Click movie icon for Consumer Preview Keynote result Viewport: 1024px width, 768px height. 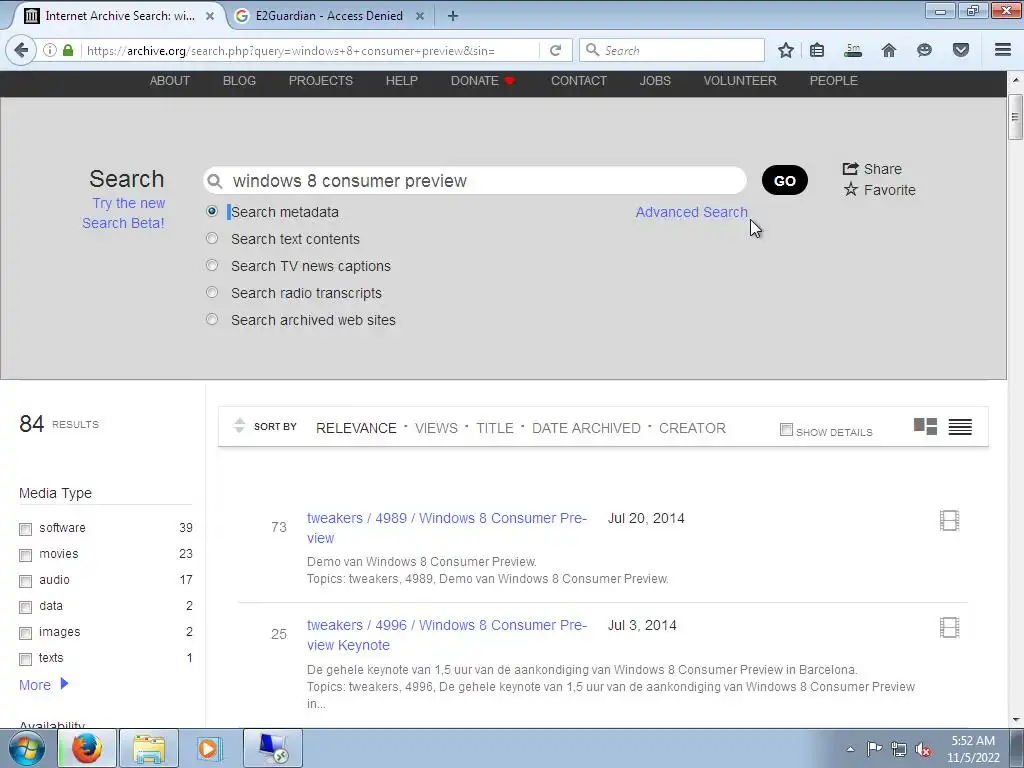click(950, 628)
